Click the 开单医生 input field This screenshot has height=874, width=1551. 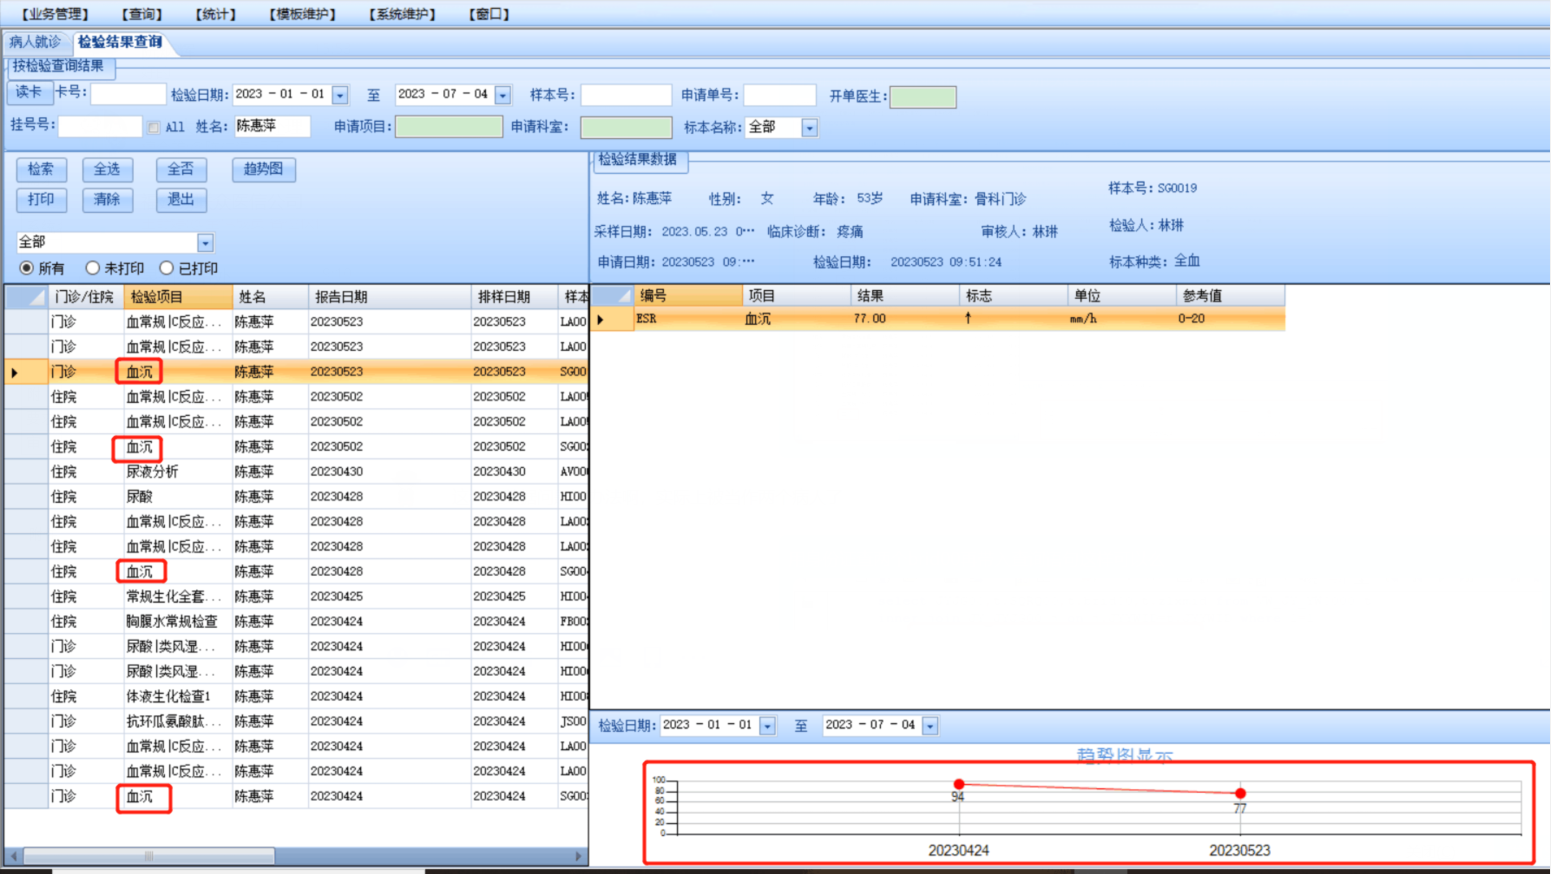pos(923,96)
